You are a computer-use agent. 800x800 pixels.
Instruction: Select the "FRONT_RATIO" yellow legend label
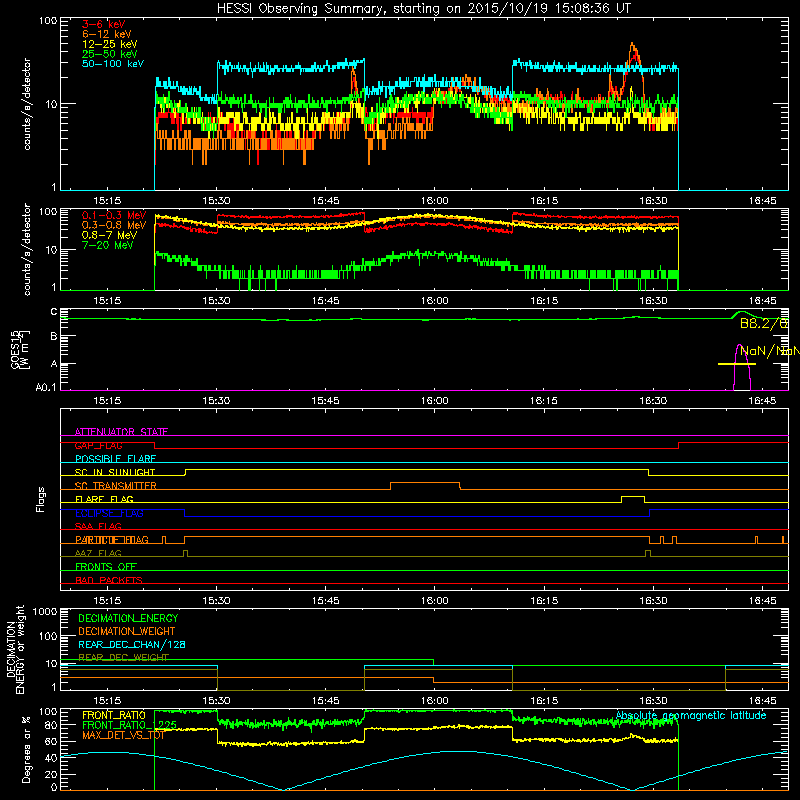point(114,715)
